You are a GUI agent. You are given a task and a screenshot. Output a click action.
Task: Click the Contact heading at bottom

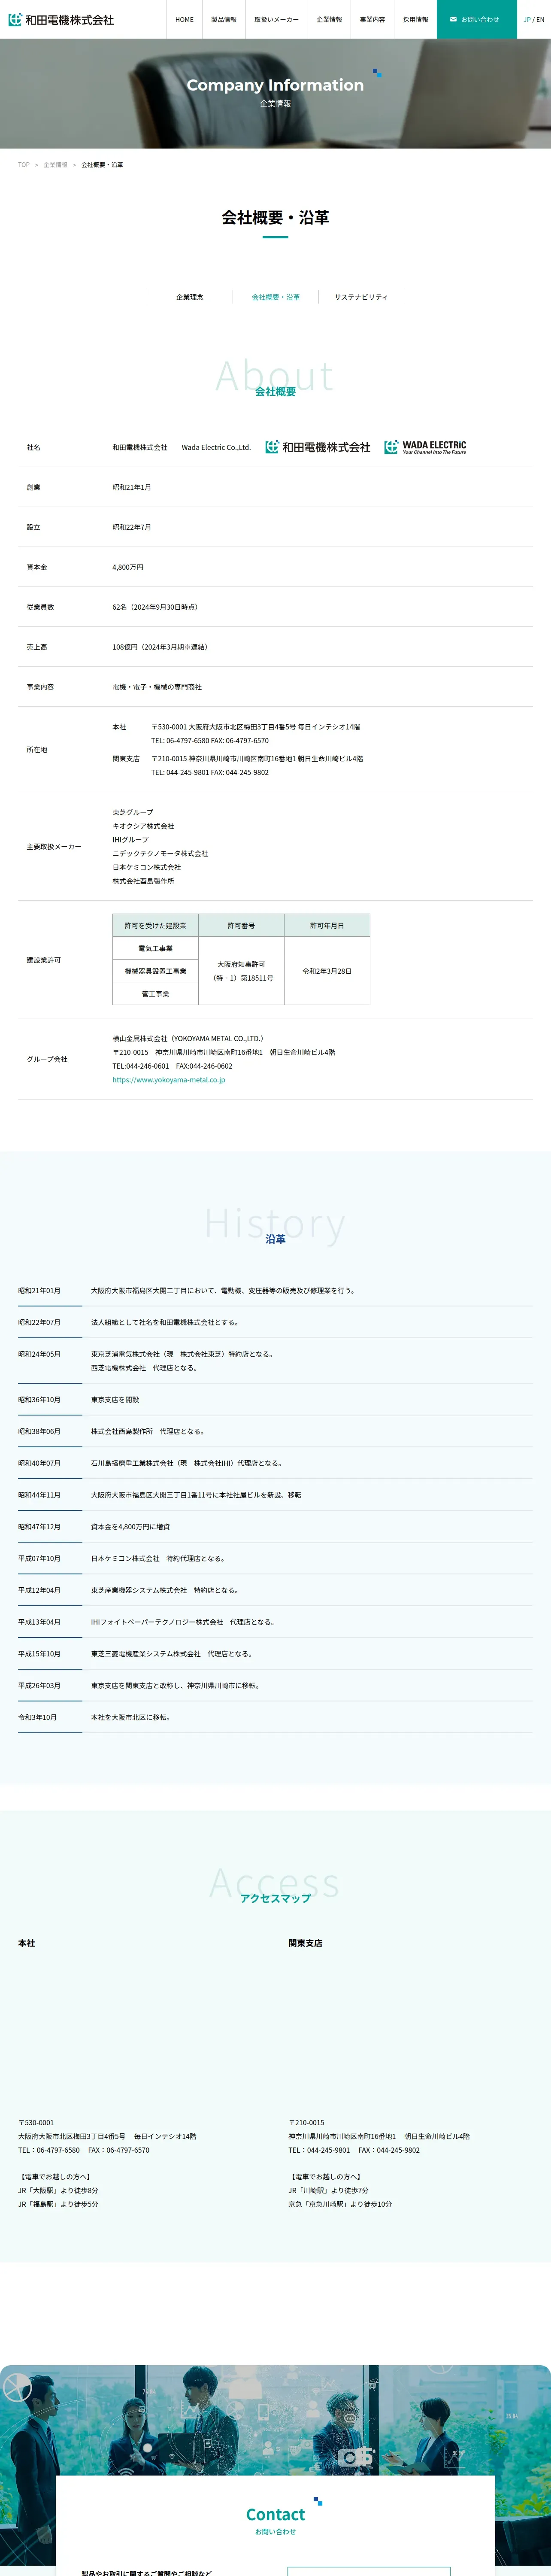point(275,2514)
